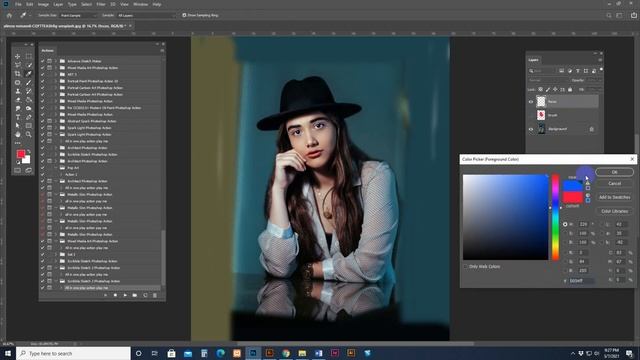
Task: Select the H hue radio button
Action: [x=565, y=224]
